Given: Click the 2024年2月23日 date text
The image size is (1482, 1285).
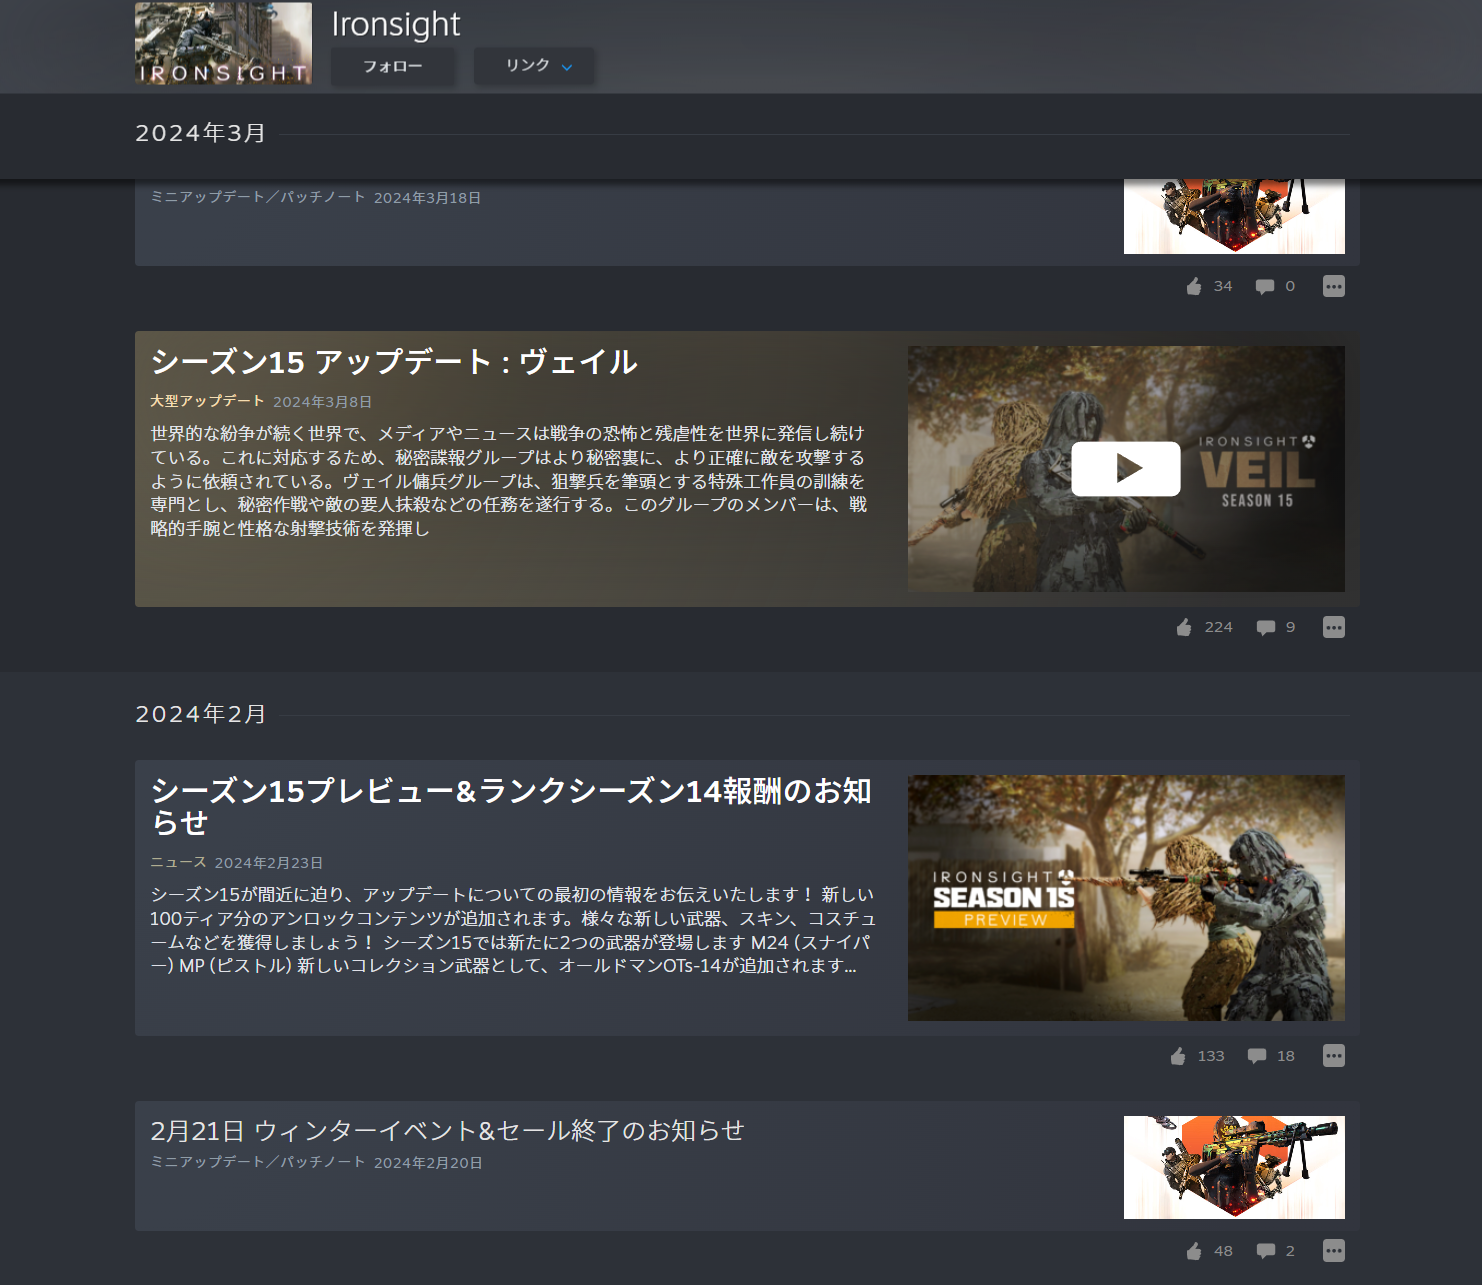Looking at the screenshot, I should pos(269,863).
